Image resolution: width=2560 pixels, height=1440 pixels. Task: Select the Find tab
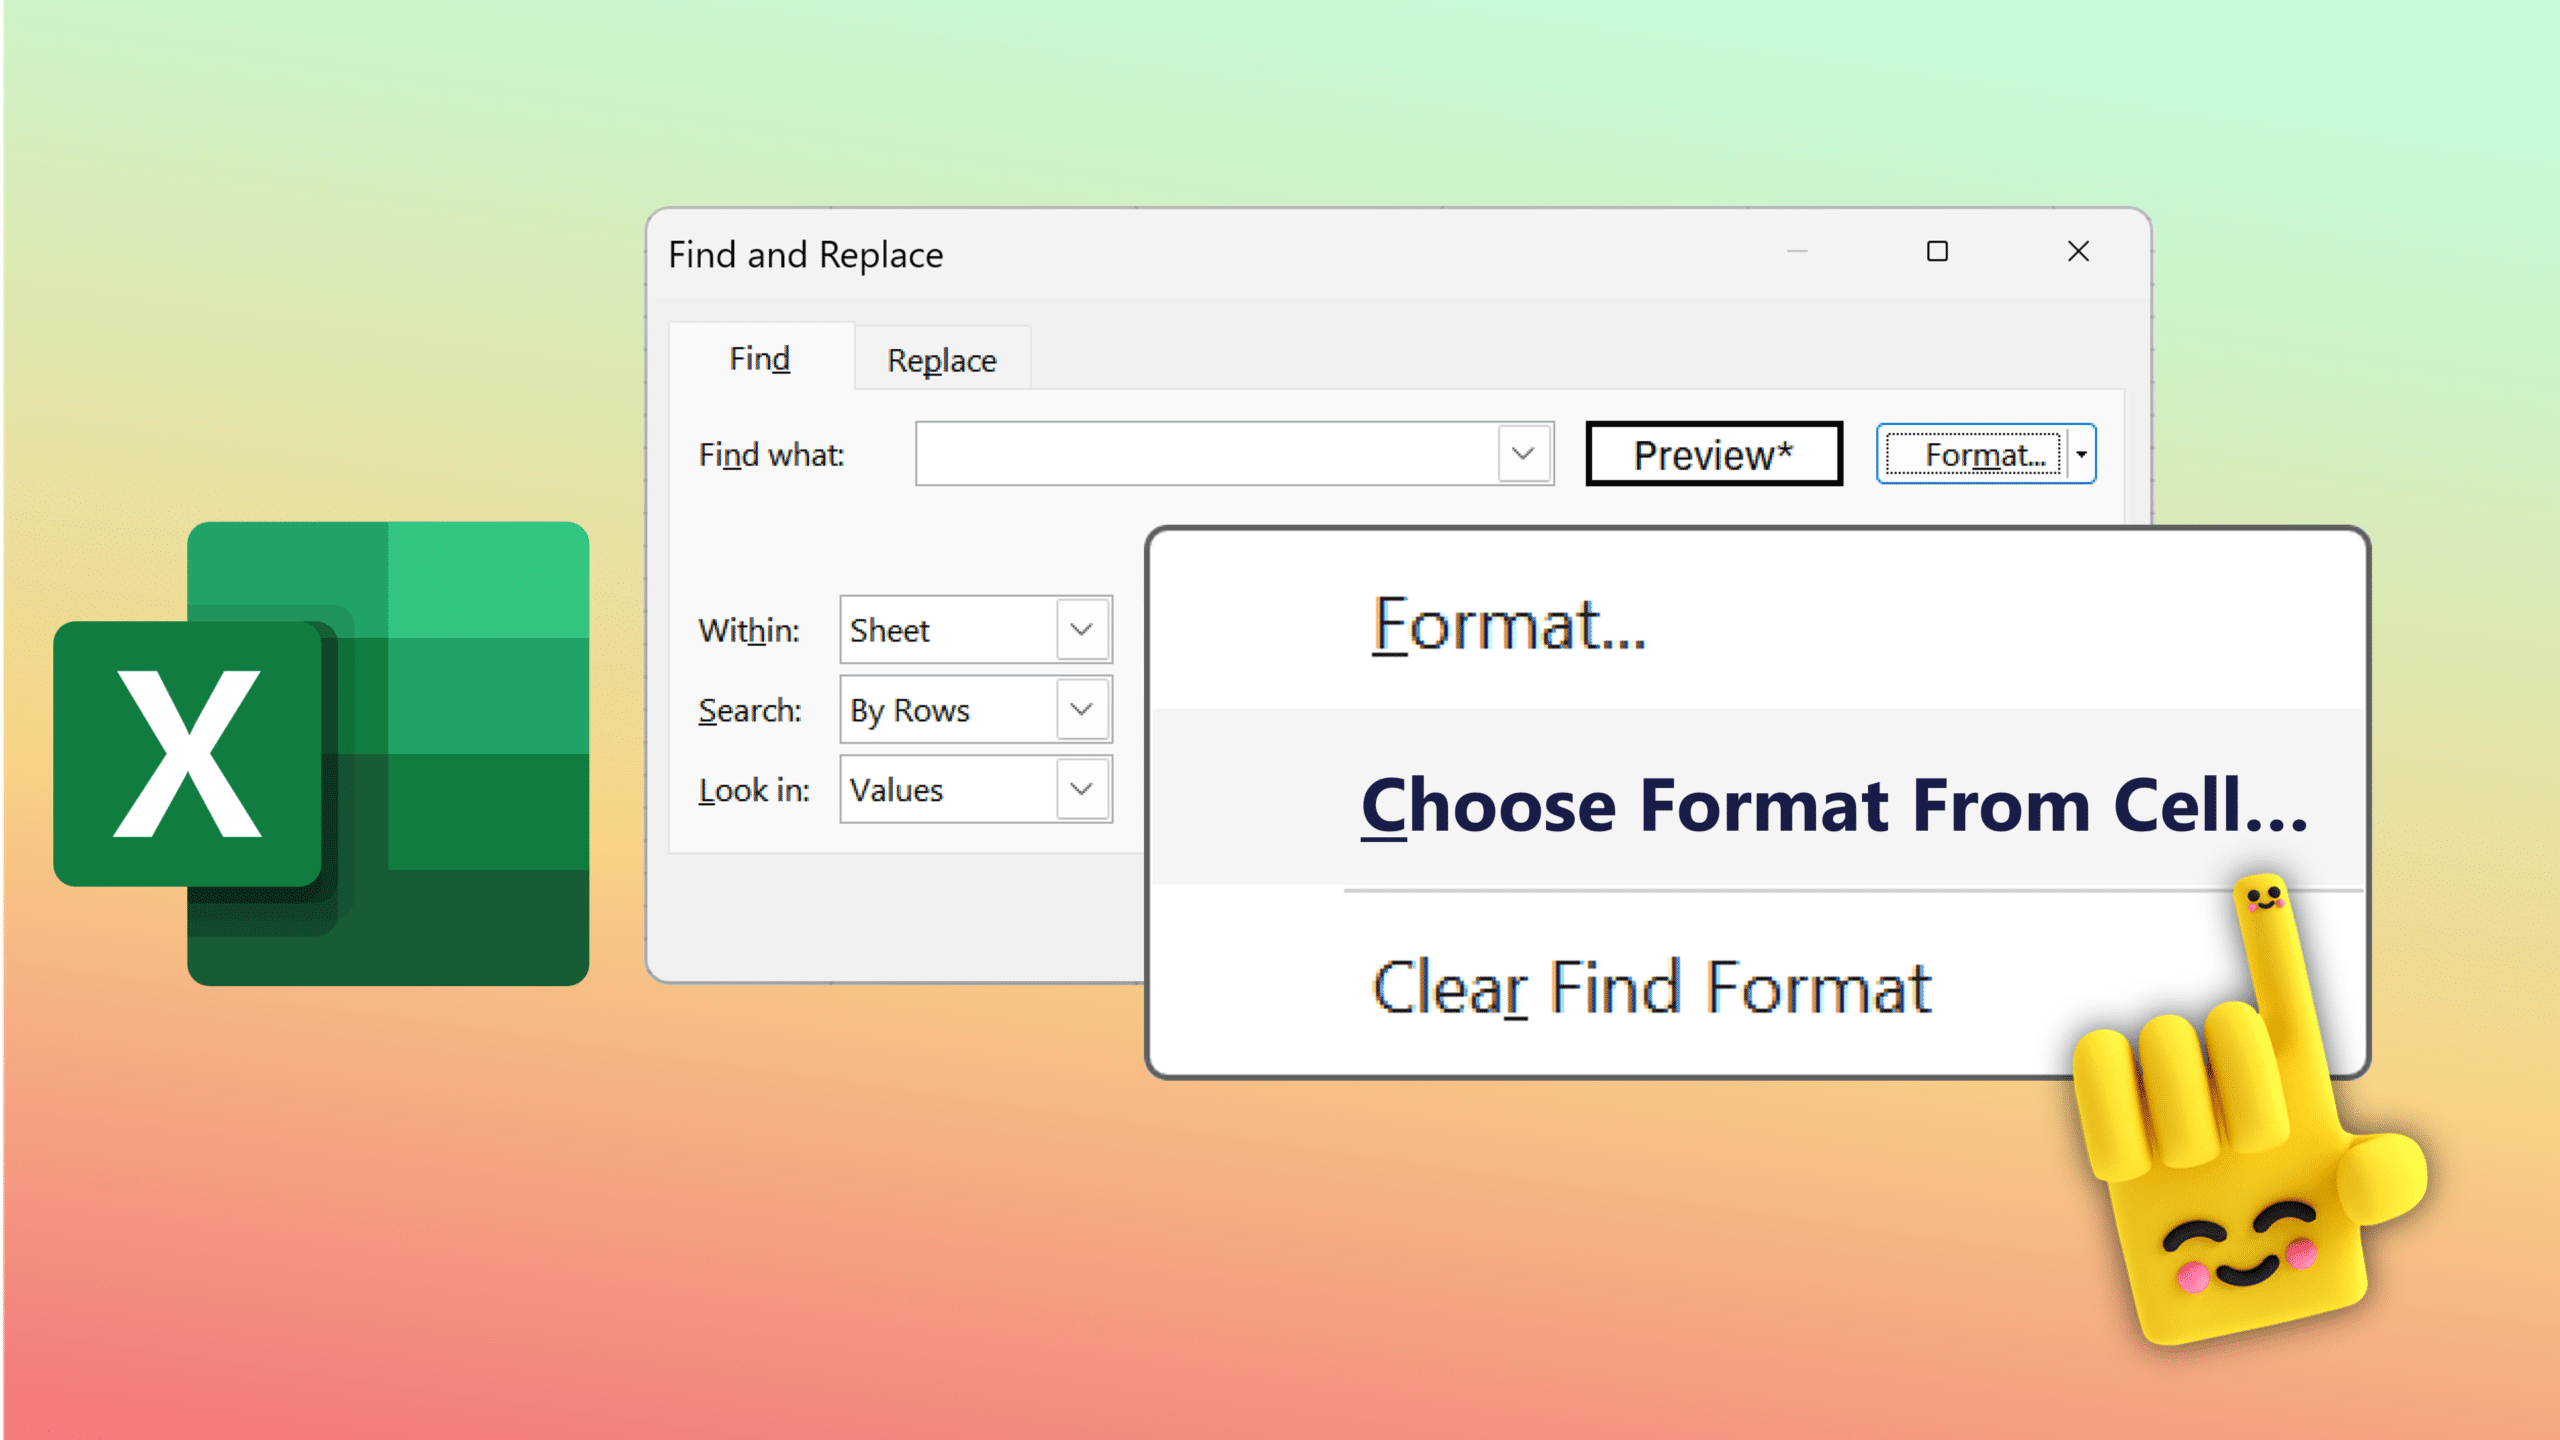click(758, 358)
